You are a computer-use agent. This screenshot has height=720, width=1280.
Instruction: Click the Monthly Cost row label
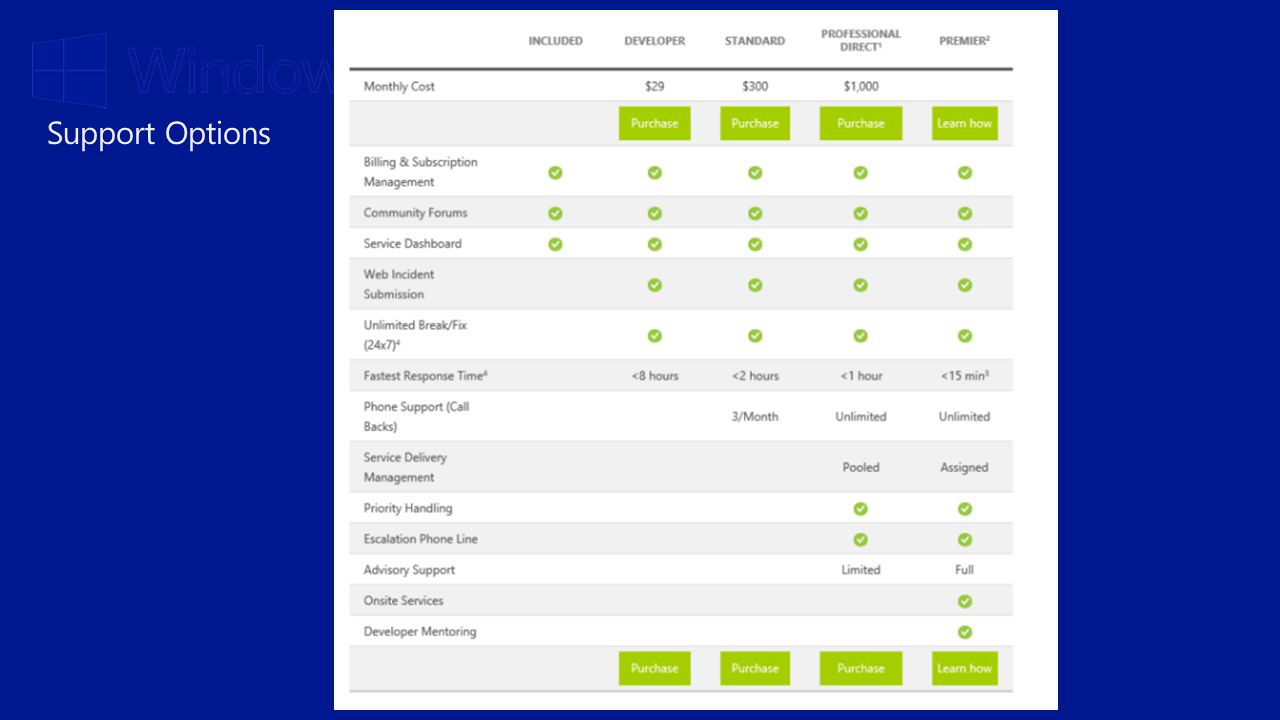[399, 87]
